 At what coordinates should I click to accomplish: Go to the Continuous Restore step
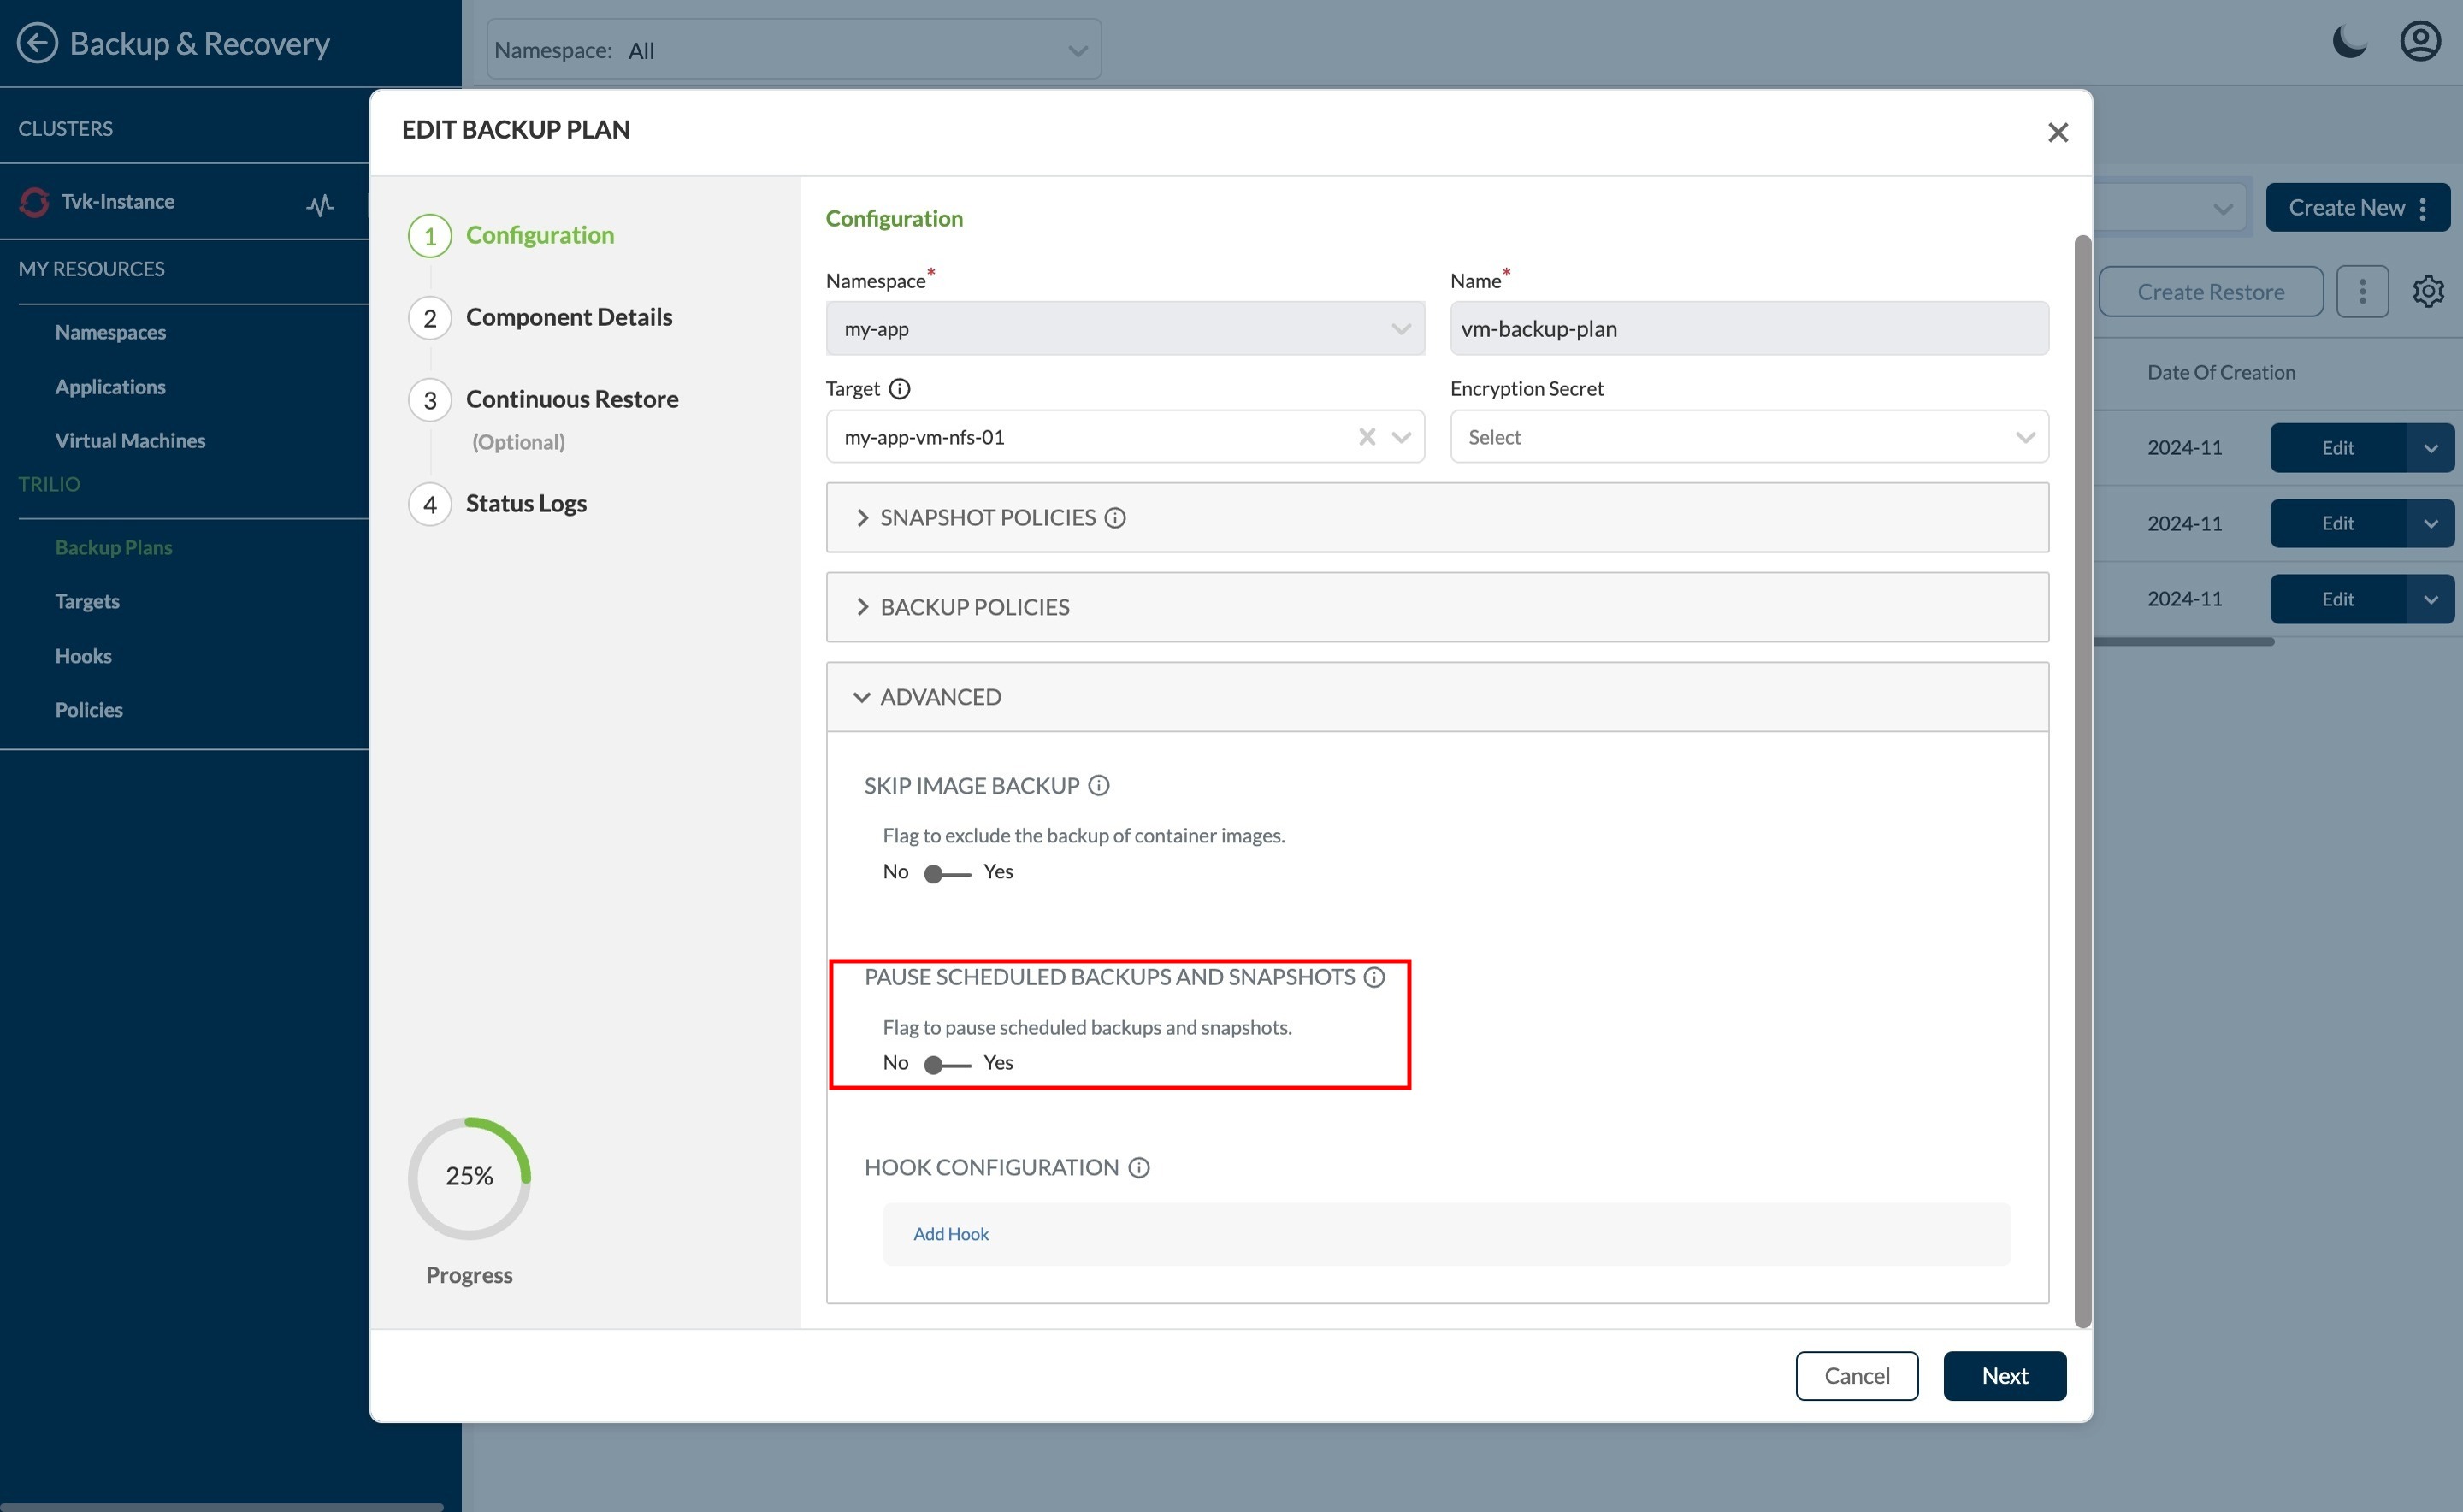[572, 399]
